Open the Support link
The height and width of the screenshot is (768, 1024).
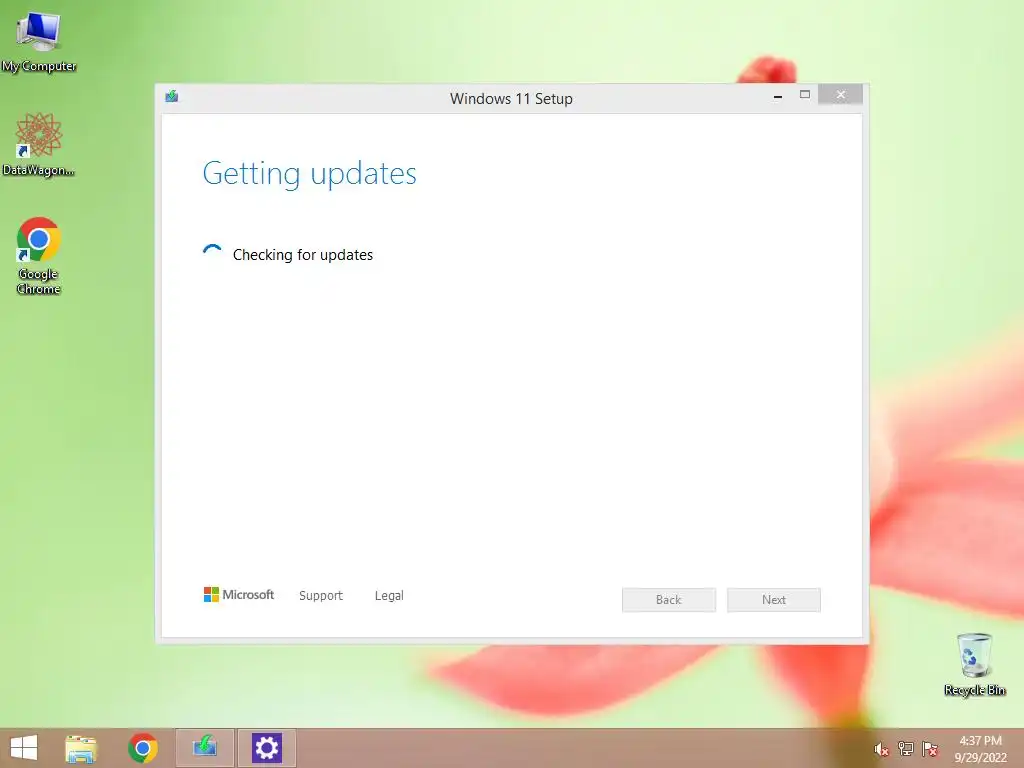pos(321,596)
